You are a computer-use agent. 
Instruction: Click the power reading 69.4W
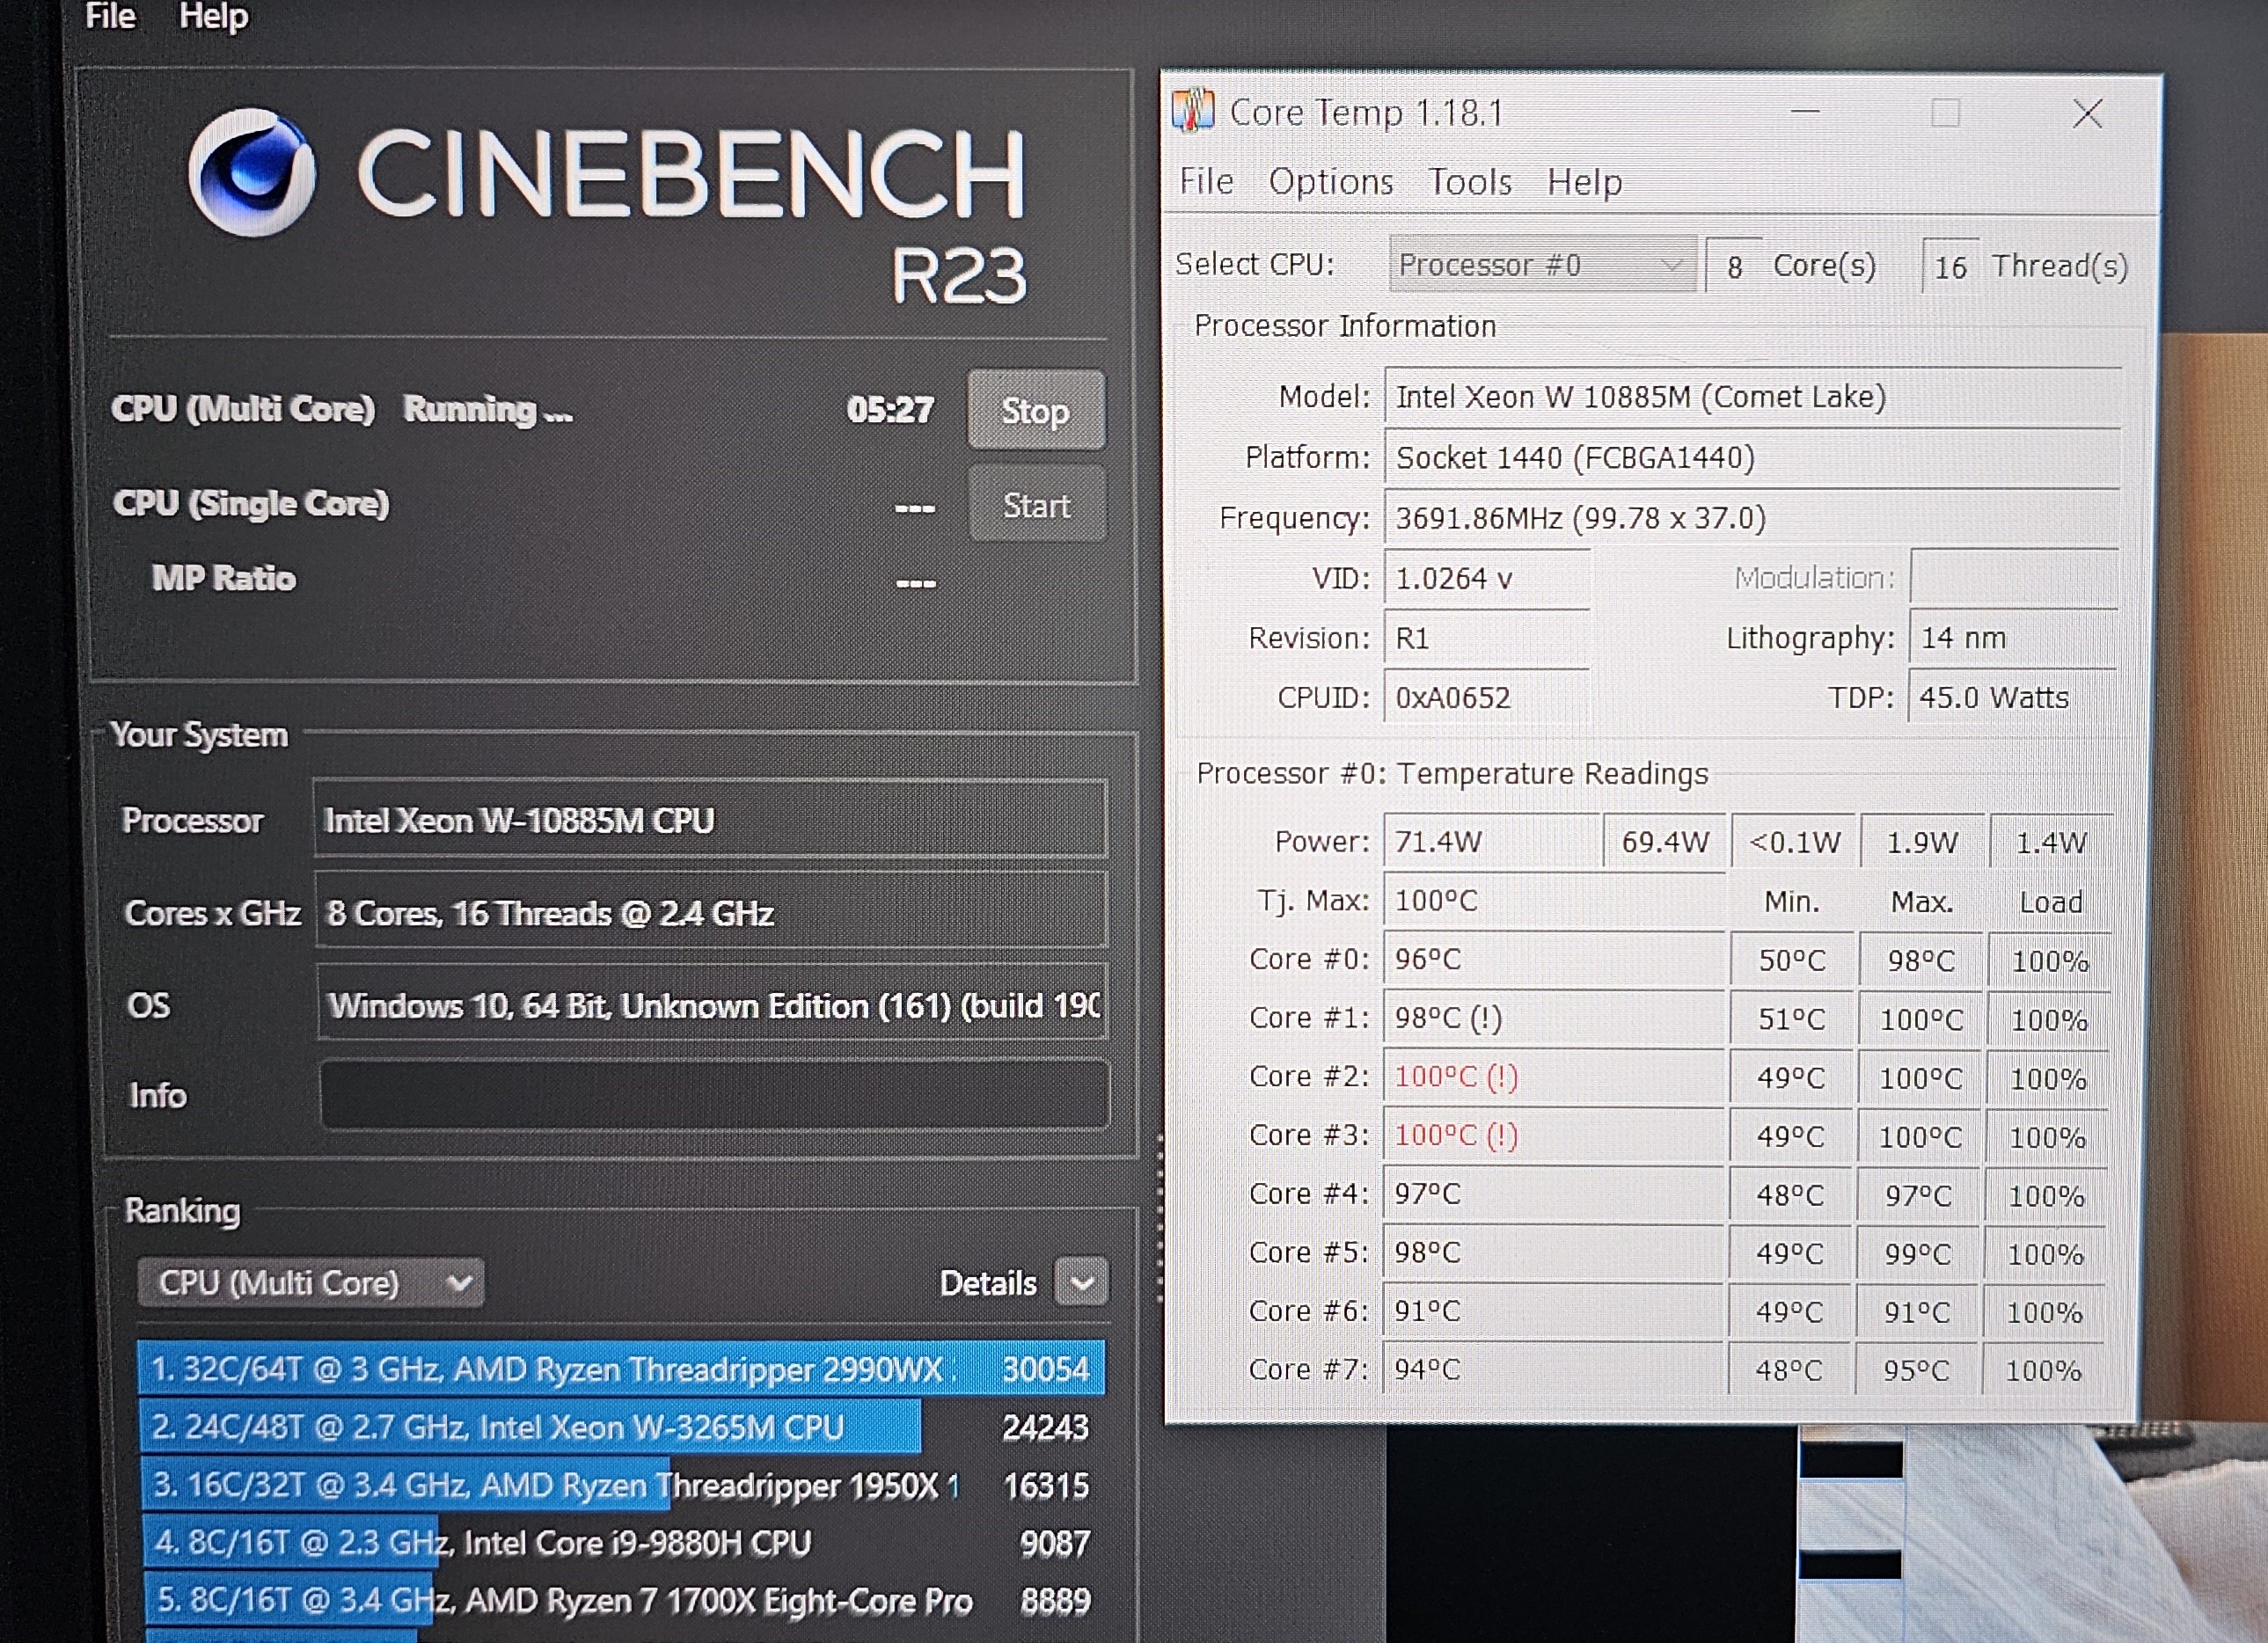(x=1665, y=842)
